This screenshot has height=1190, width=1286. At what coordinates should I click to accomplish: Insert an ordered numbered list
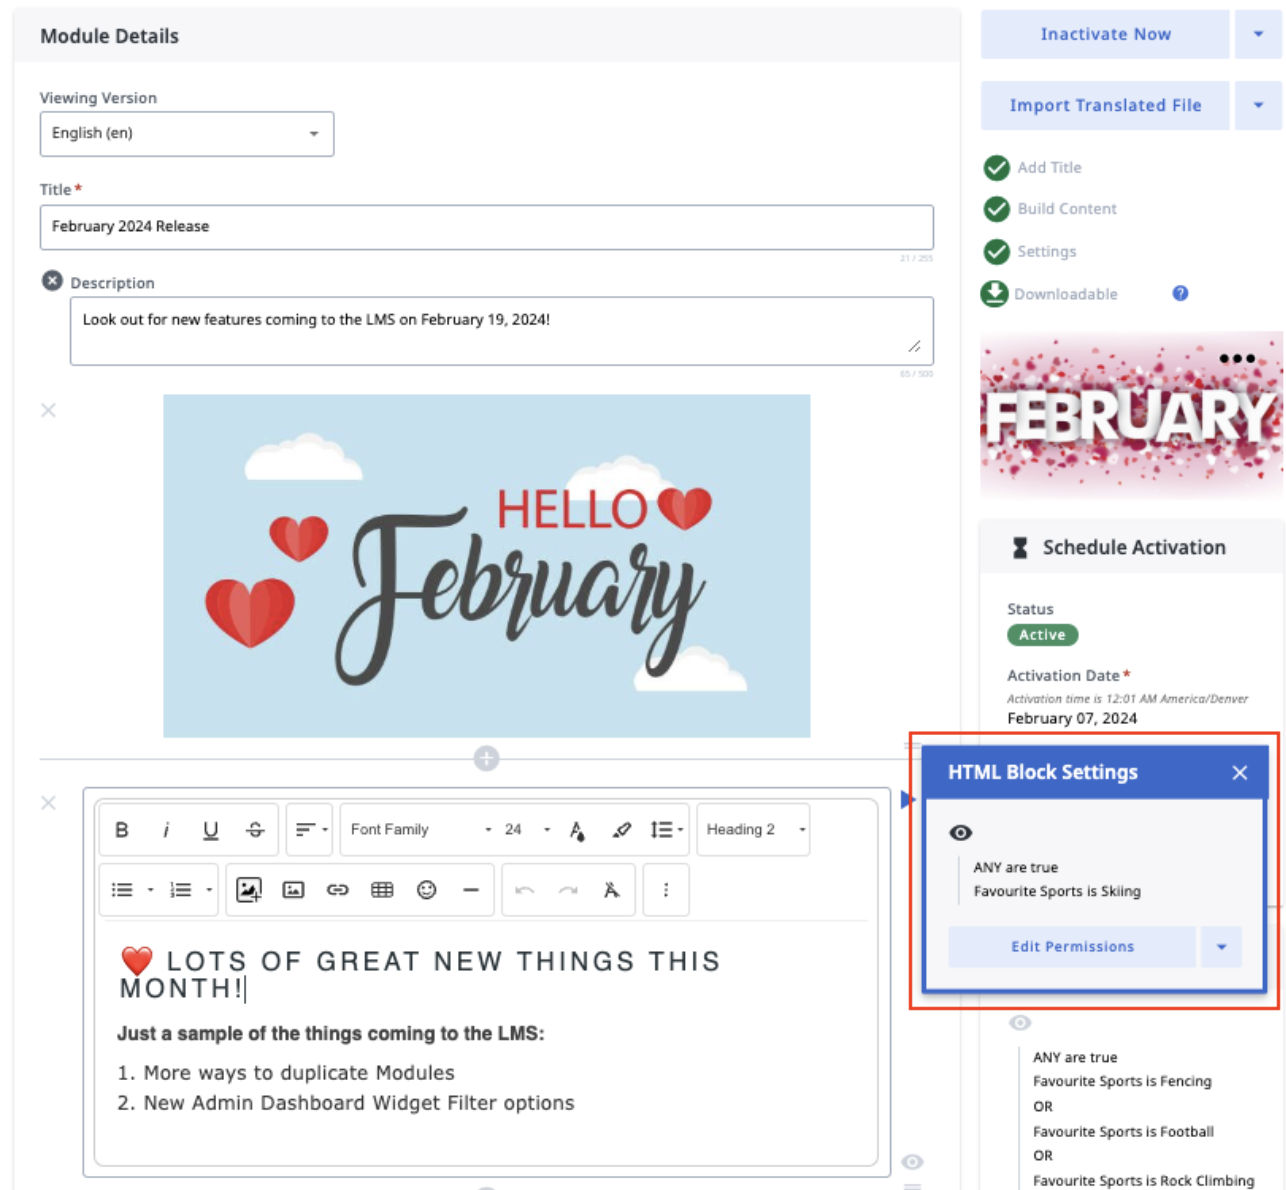181,890
